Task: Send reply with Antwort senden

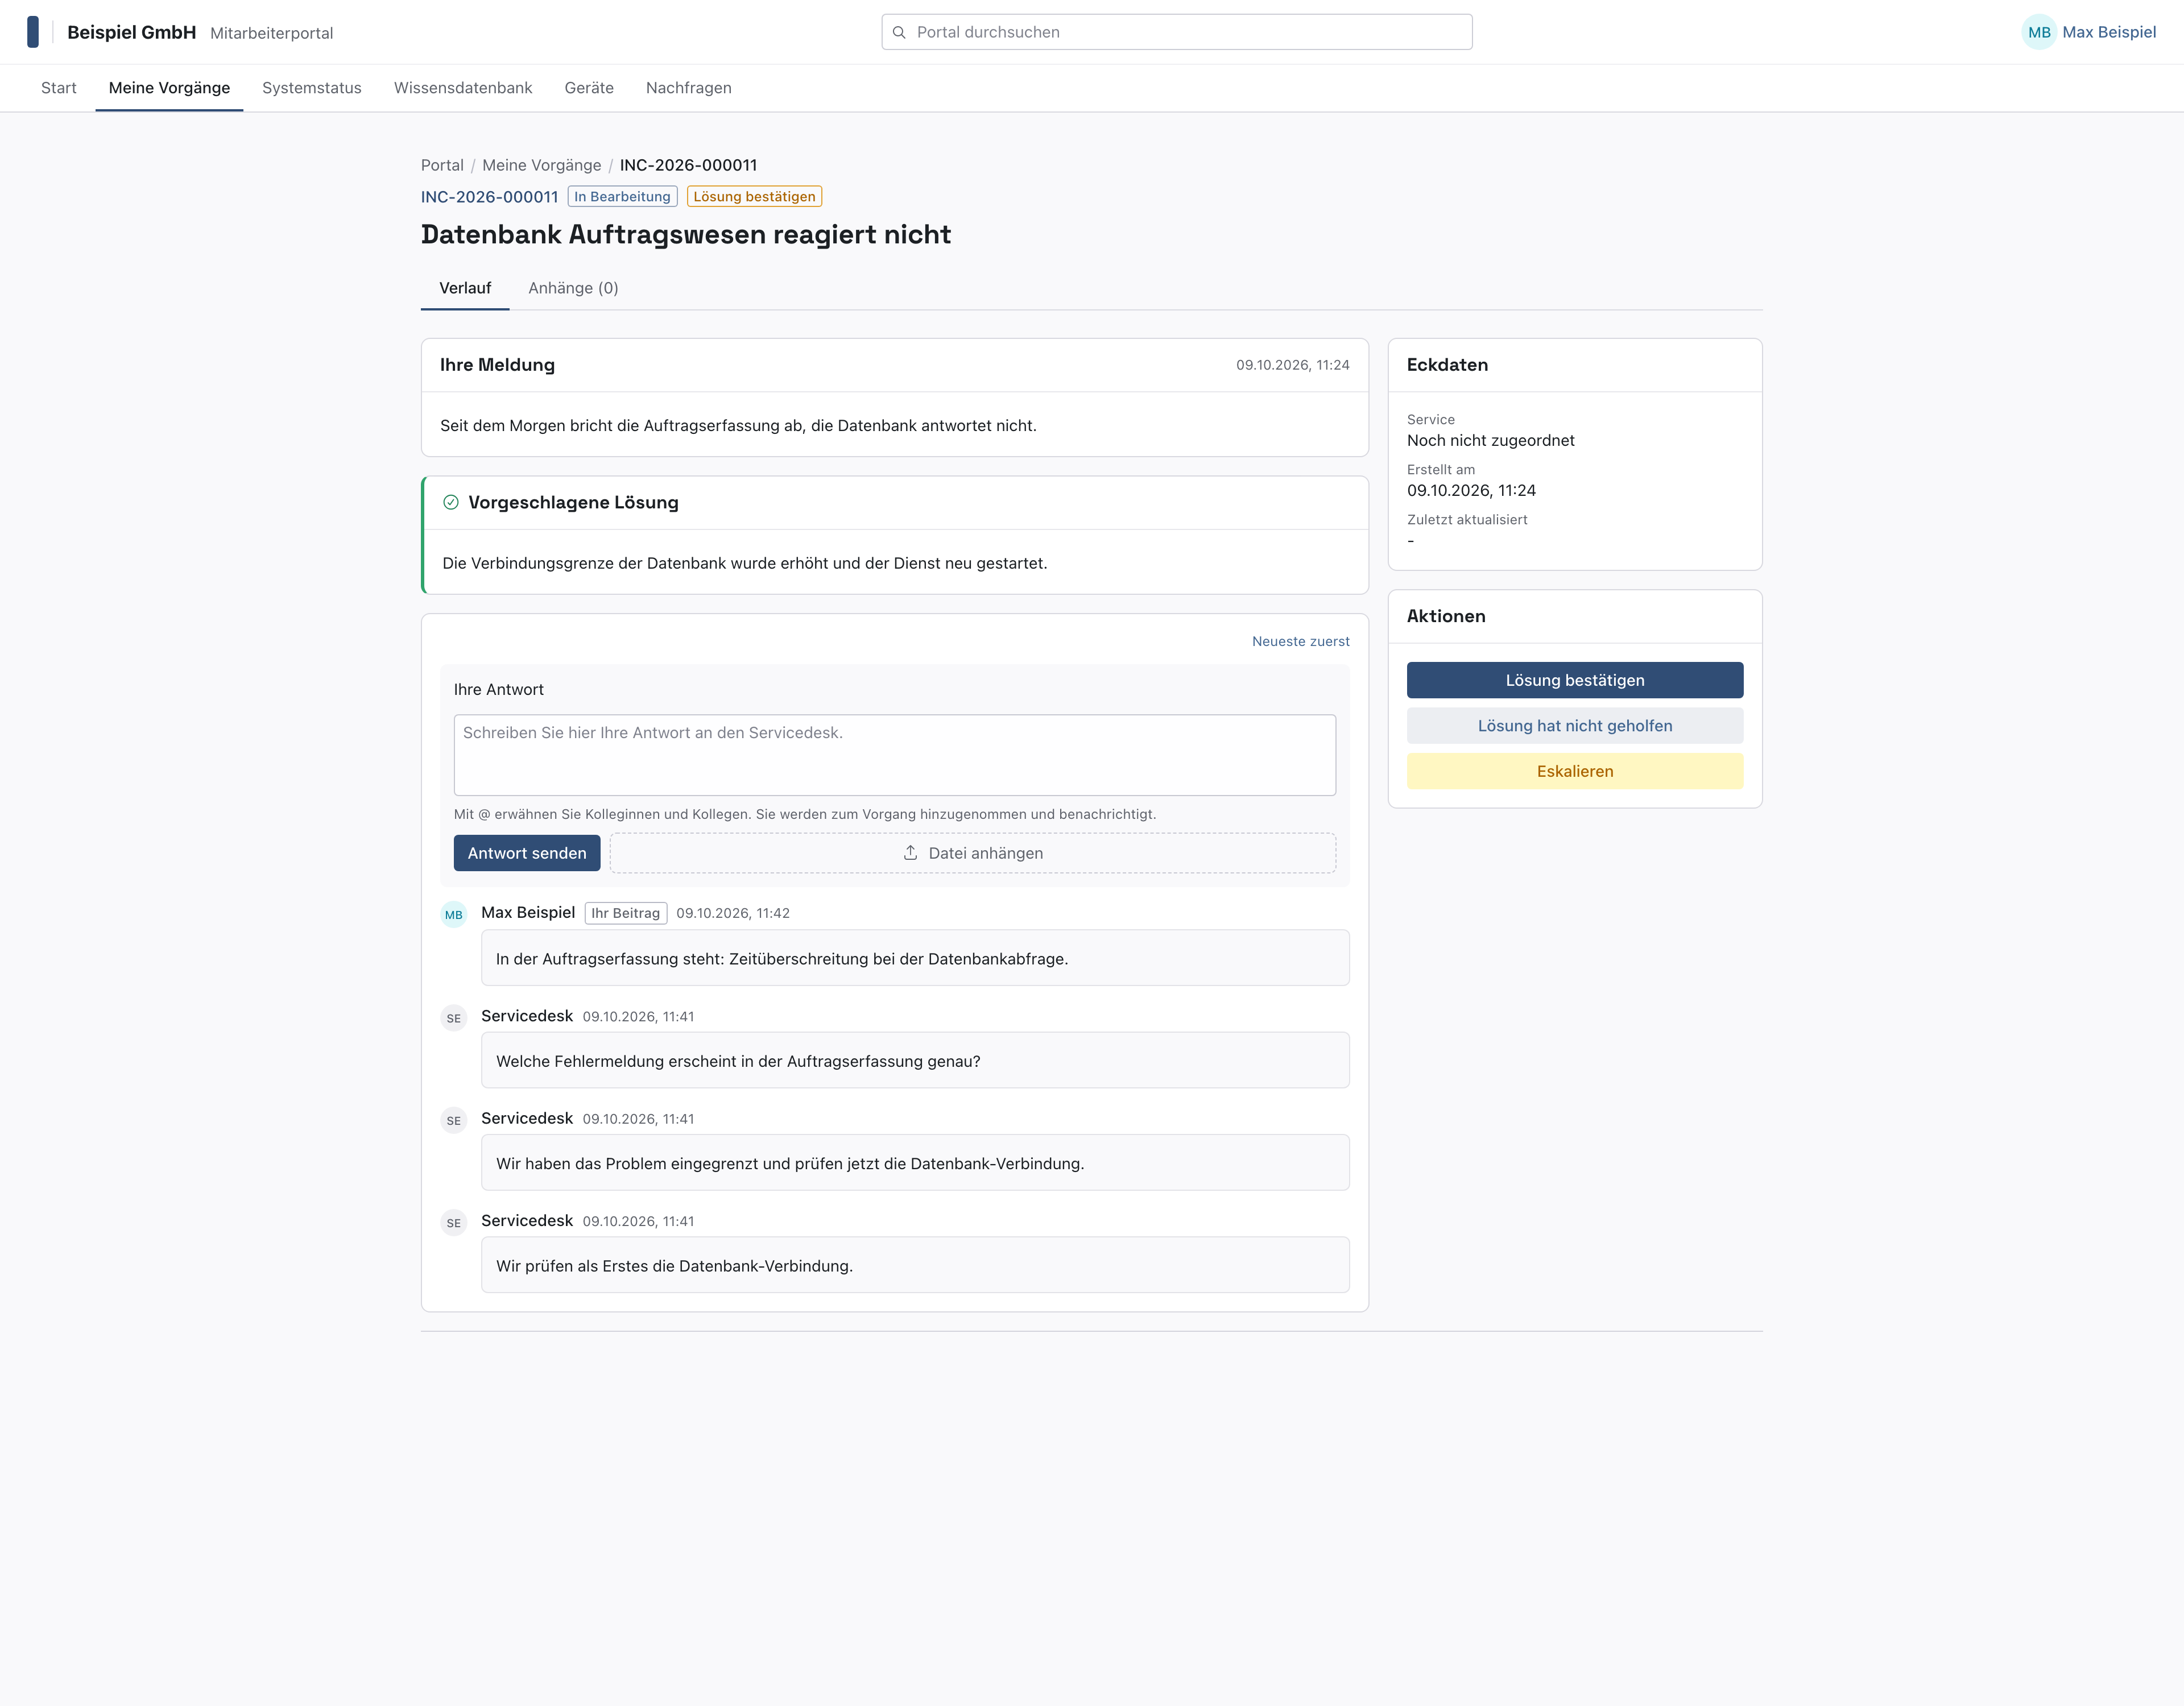Action: click(x=527, y=853)
